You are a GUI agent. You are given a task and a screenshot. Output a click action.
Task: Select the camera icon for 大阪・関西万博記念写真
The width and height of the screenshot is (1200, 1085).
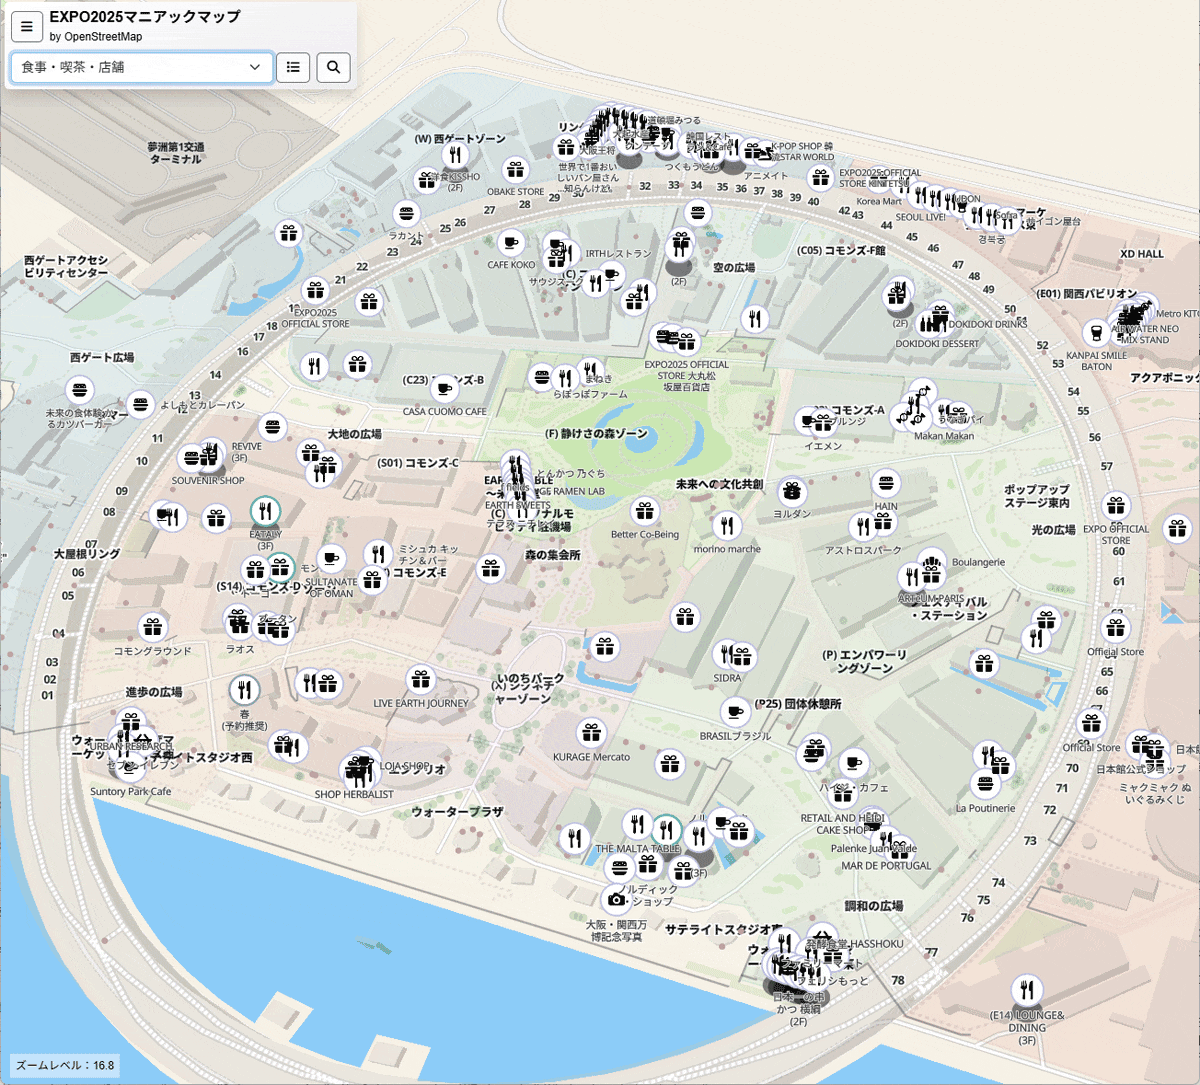coord(617,899)
